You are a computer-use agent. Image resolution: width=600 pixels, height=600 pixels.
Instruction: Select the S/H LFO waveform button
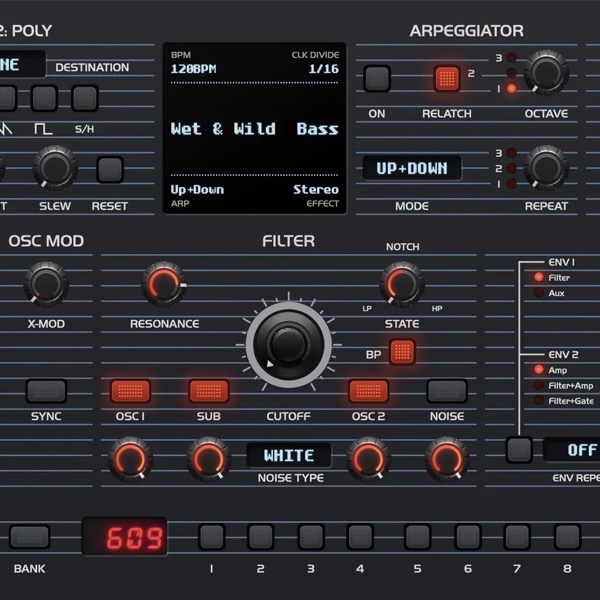(85, 98)
